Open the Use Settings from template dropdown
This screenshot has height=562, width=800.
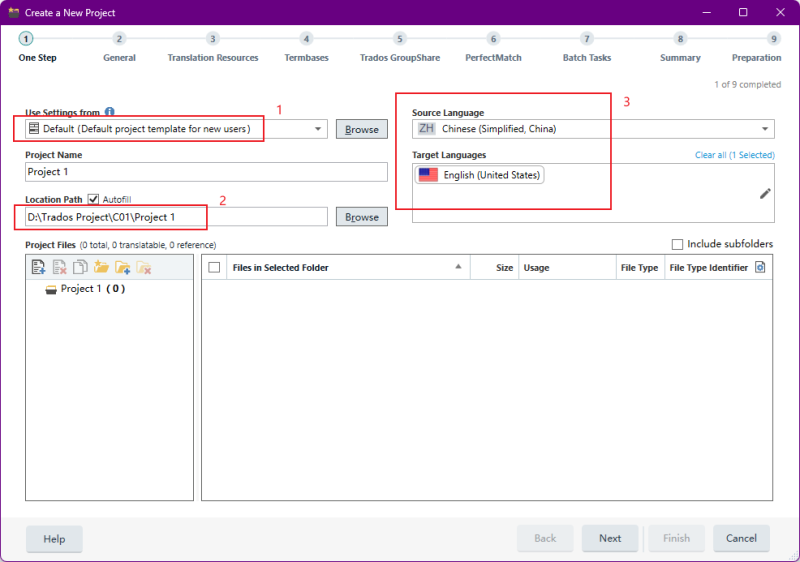319,129
